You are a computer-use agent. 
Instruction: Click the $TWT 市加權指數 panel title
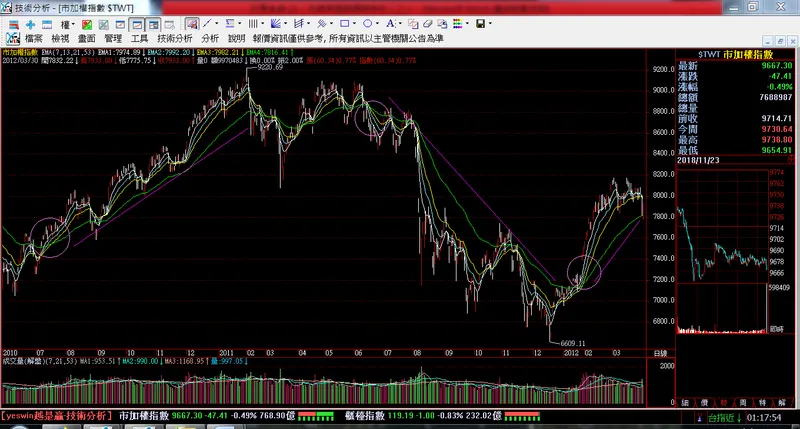tap(735, 54)
